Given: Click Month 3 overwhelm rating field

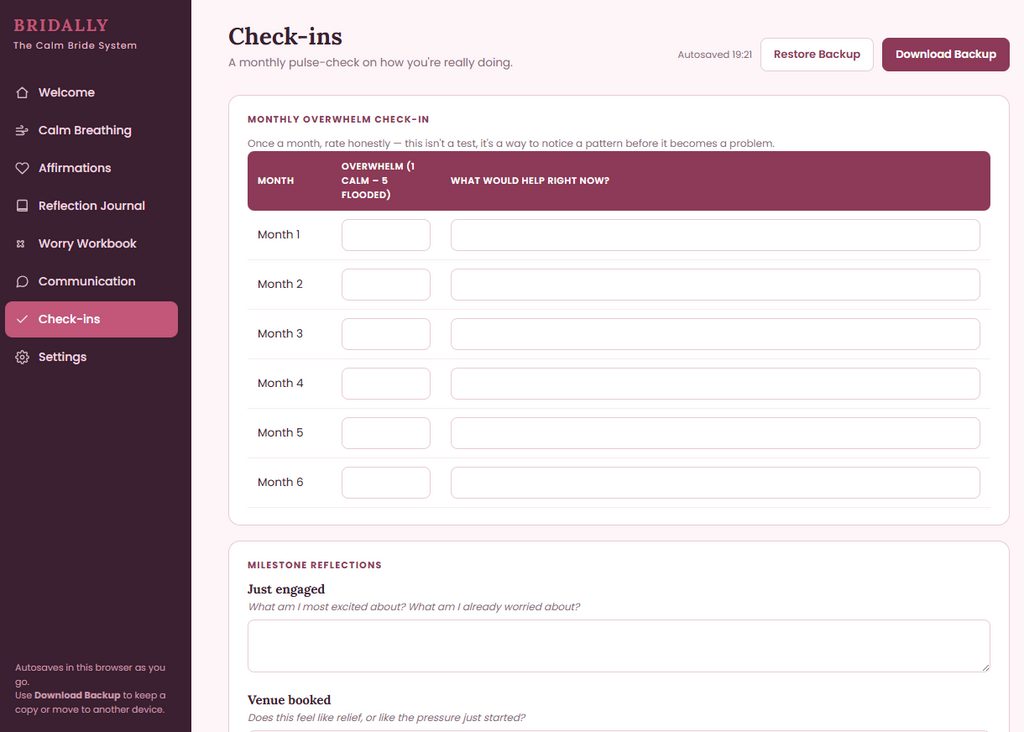Looking at the screenshot, I should coord(386,334).
